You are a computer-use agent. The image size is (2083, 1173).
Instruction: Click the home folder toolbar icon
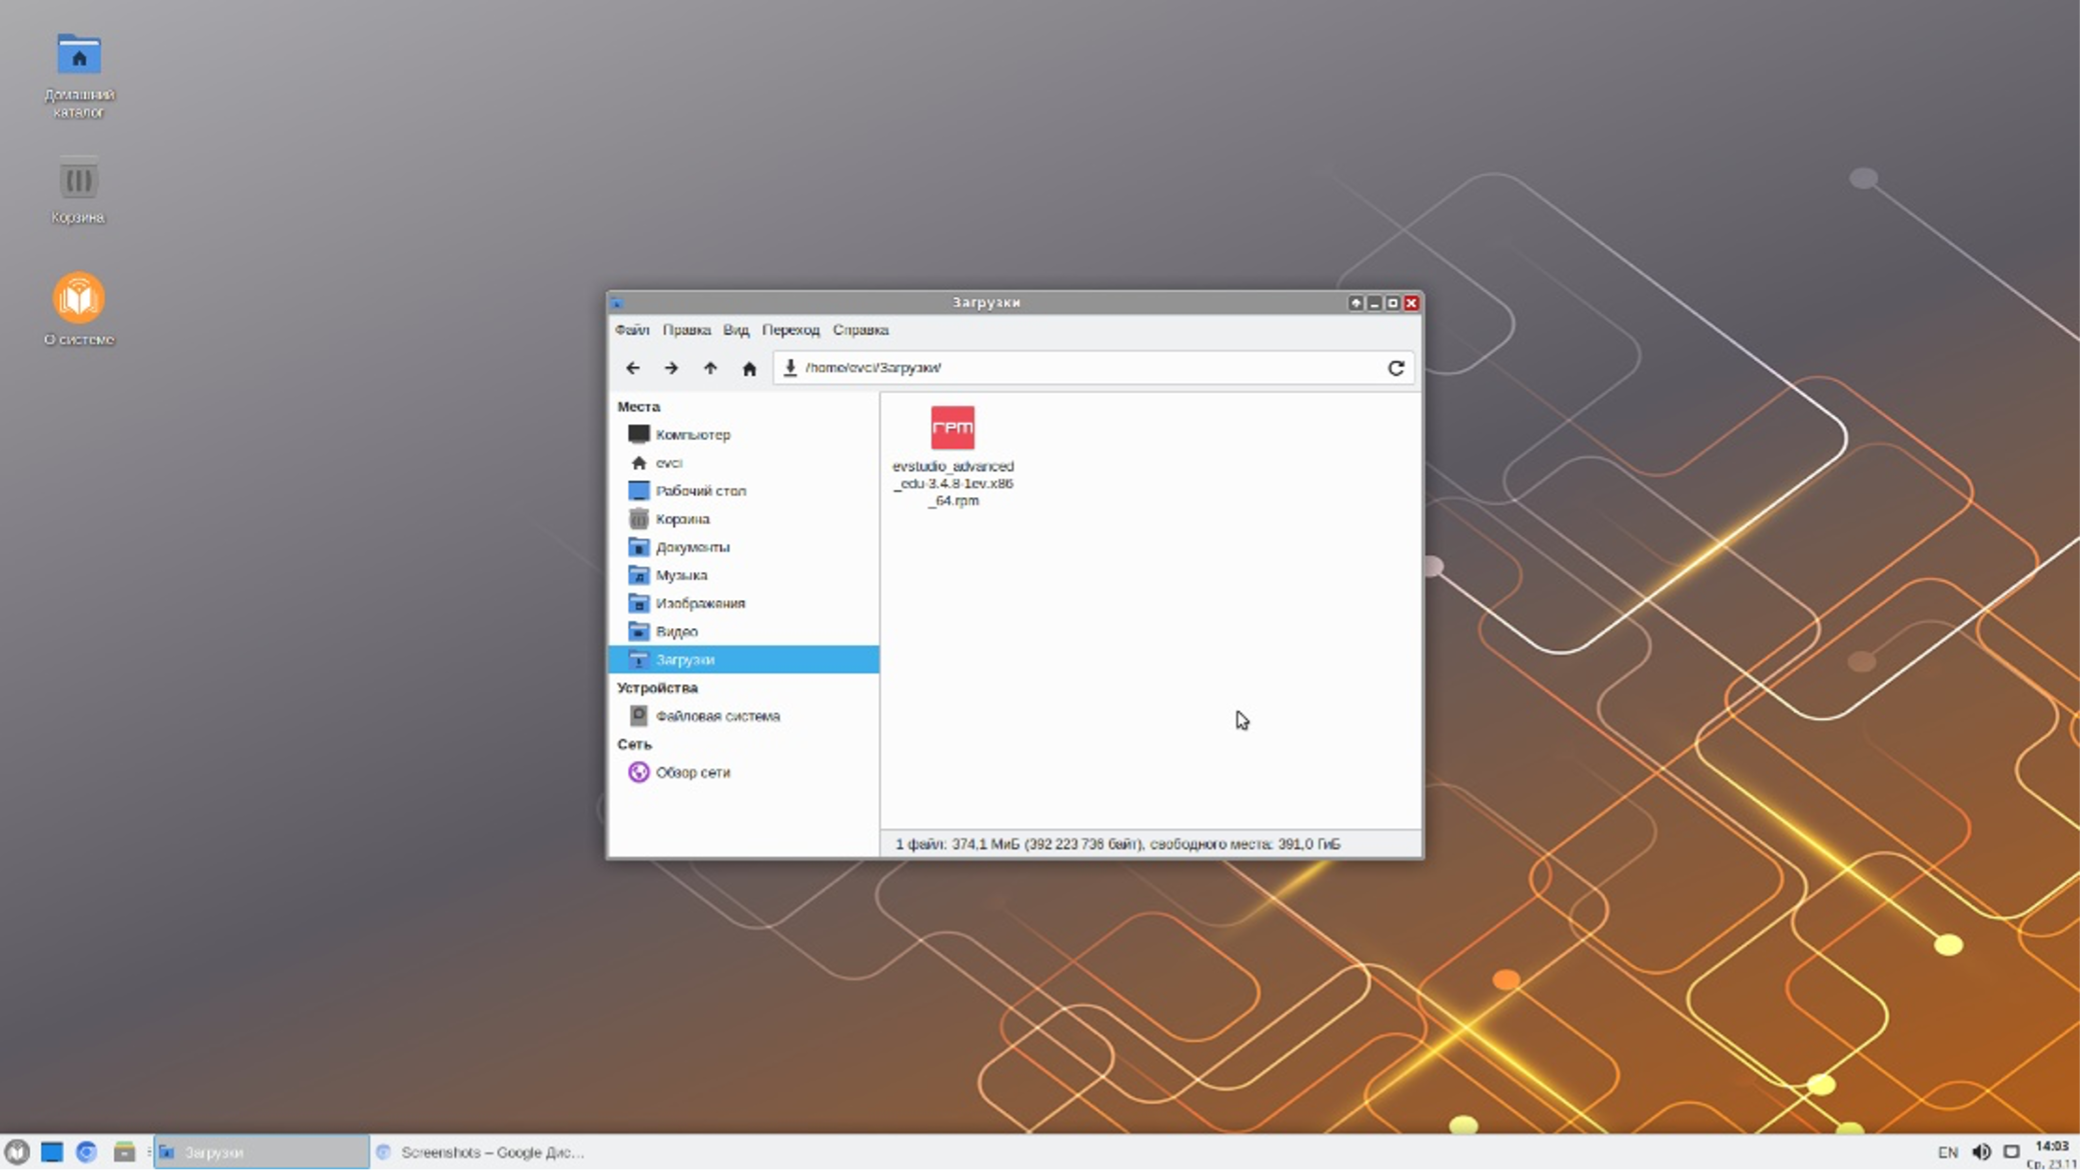pyautogui.click(x=749, y=368)
